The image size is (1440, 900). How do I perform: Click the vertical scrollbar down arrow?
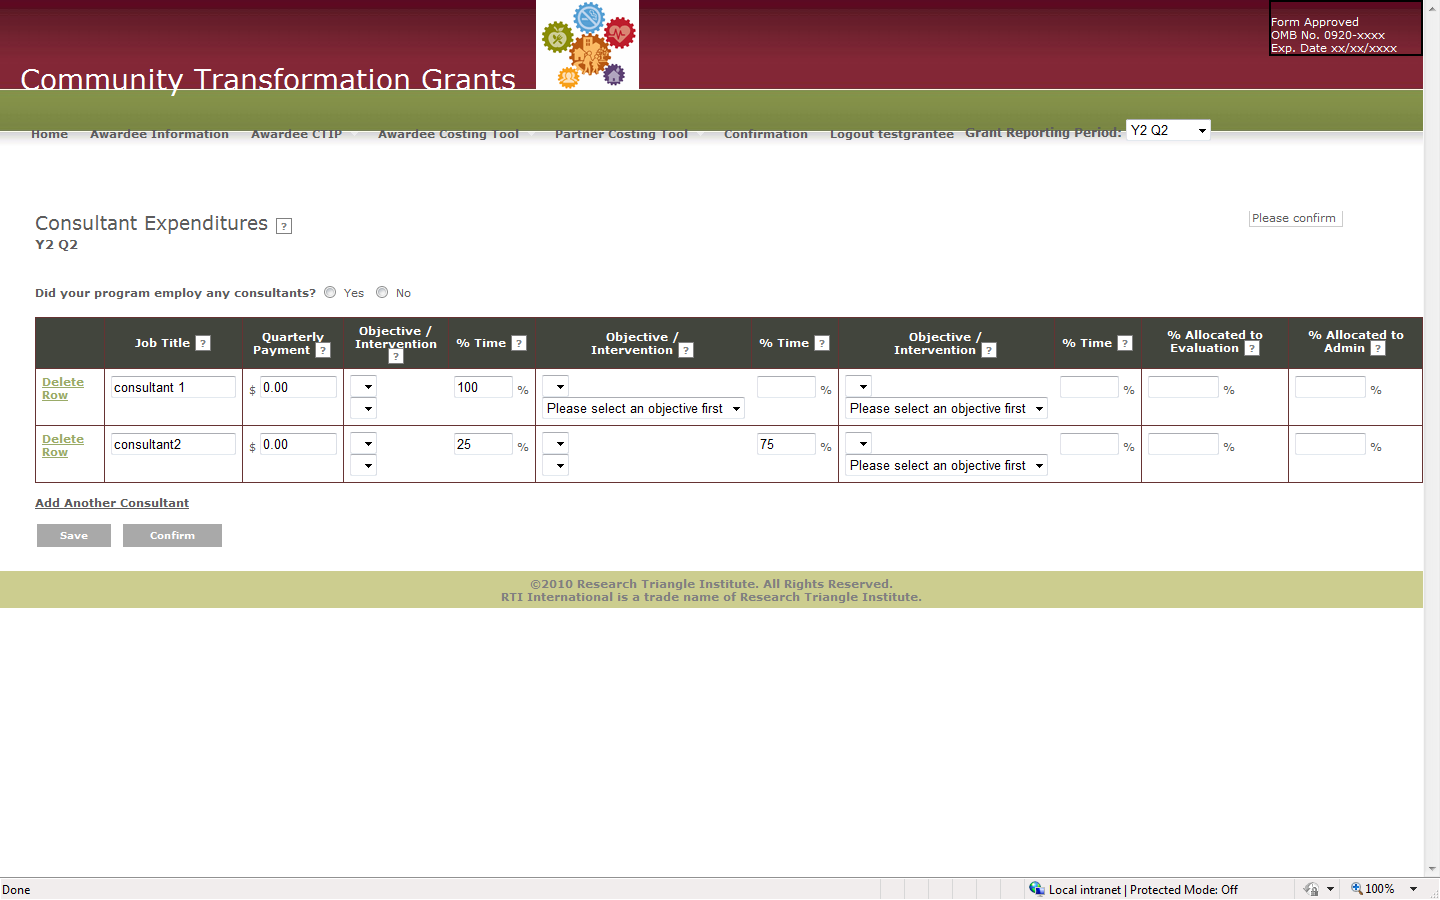(x=1432, y=869)
